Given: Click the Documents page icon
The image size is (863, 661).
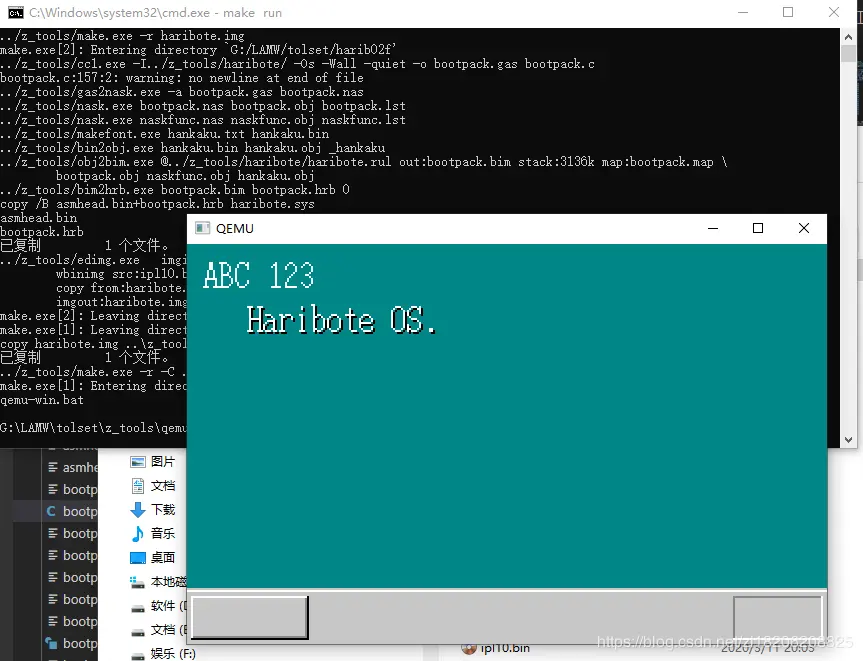Looking at the screenshot, I should (x=138, y=486).
